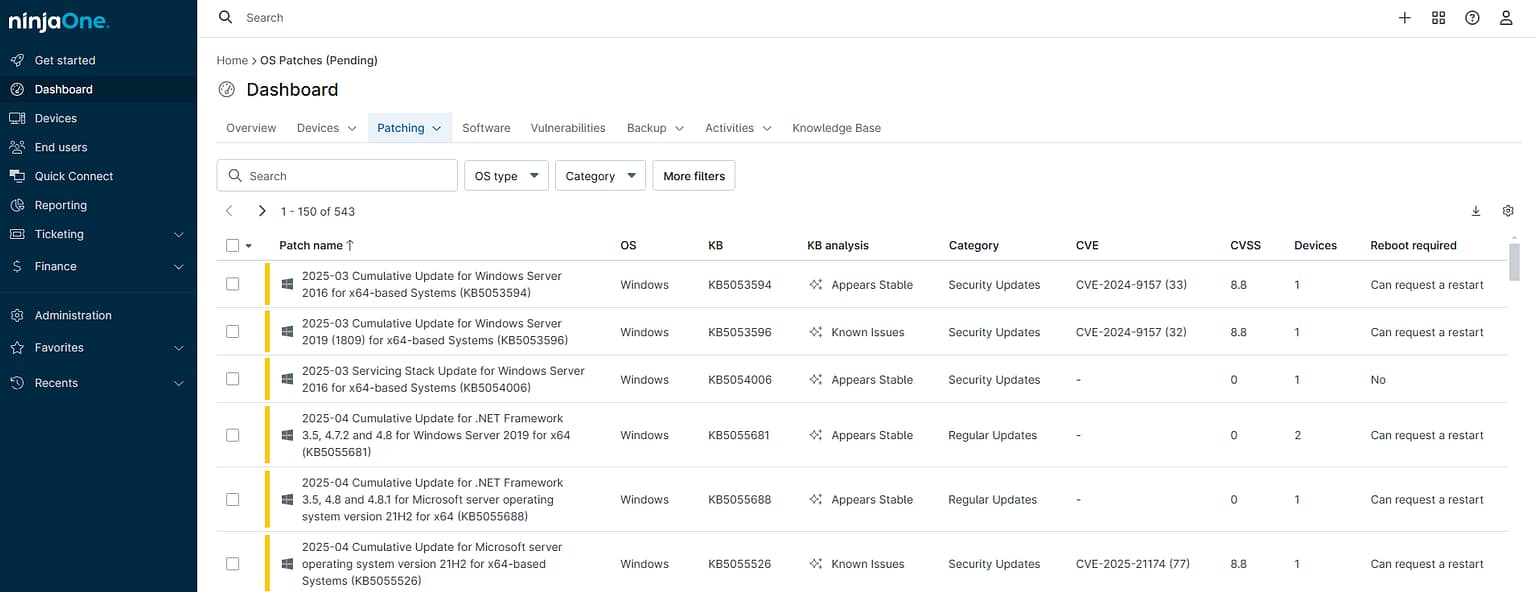1536x592 pixels.
Task: Check the KB5055526 patch row checkbox
Action: pos(232,563)
